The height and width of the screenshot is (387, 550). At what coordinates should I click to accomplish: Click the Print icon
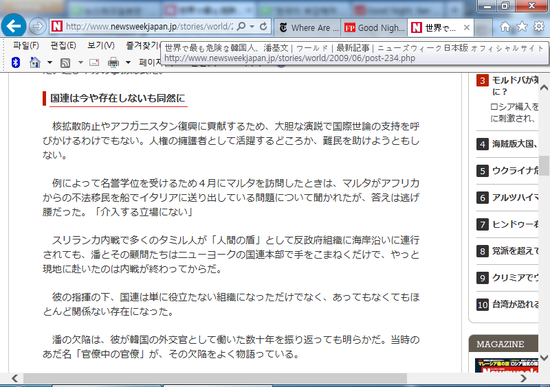(113, 62)
